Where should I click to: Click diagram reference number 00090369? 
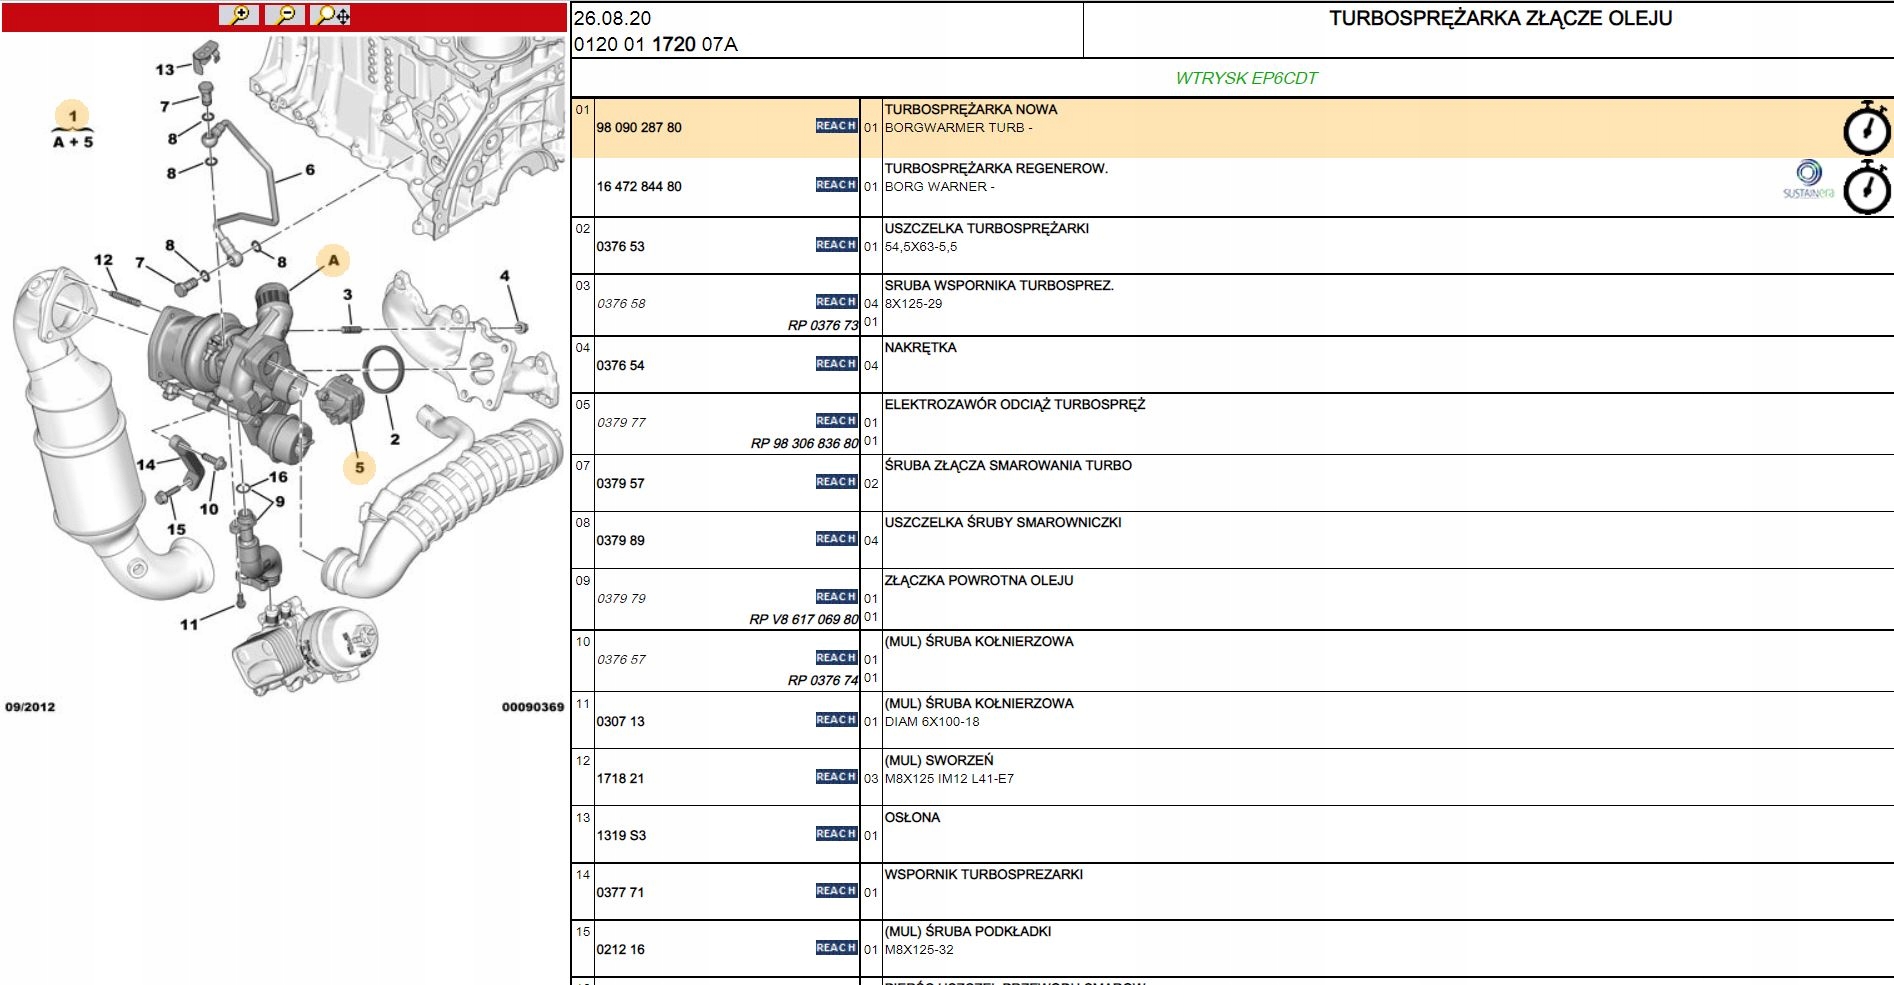coord(533,707)
